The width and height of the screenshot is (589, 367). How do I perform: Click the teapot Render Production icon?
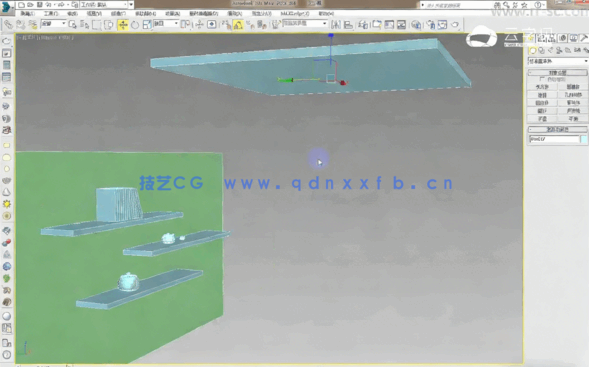click(x=455, y=25)
